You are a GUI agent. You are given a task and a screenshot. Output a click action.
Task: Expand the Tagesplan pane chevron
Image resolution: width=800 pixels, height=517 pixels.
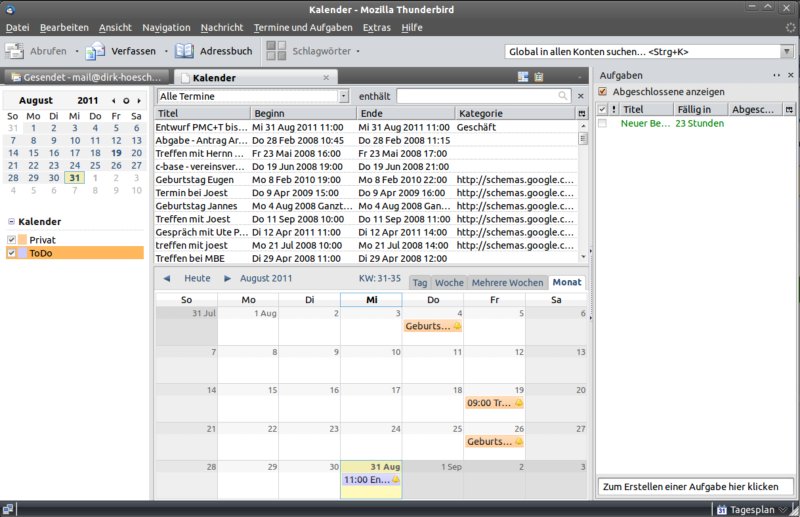tap(782, 509)
